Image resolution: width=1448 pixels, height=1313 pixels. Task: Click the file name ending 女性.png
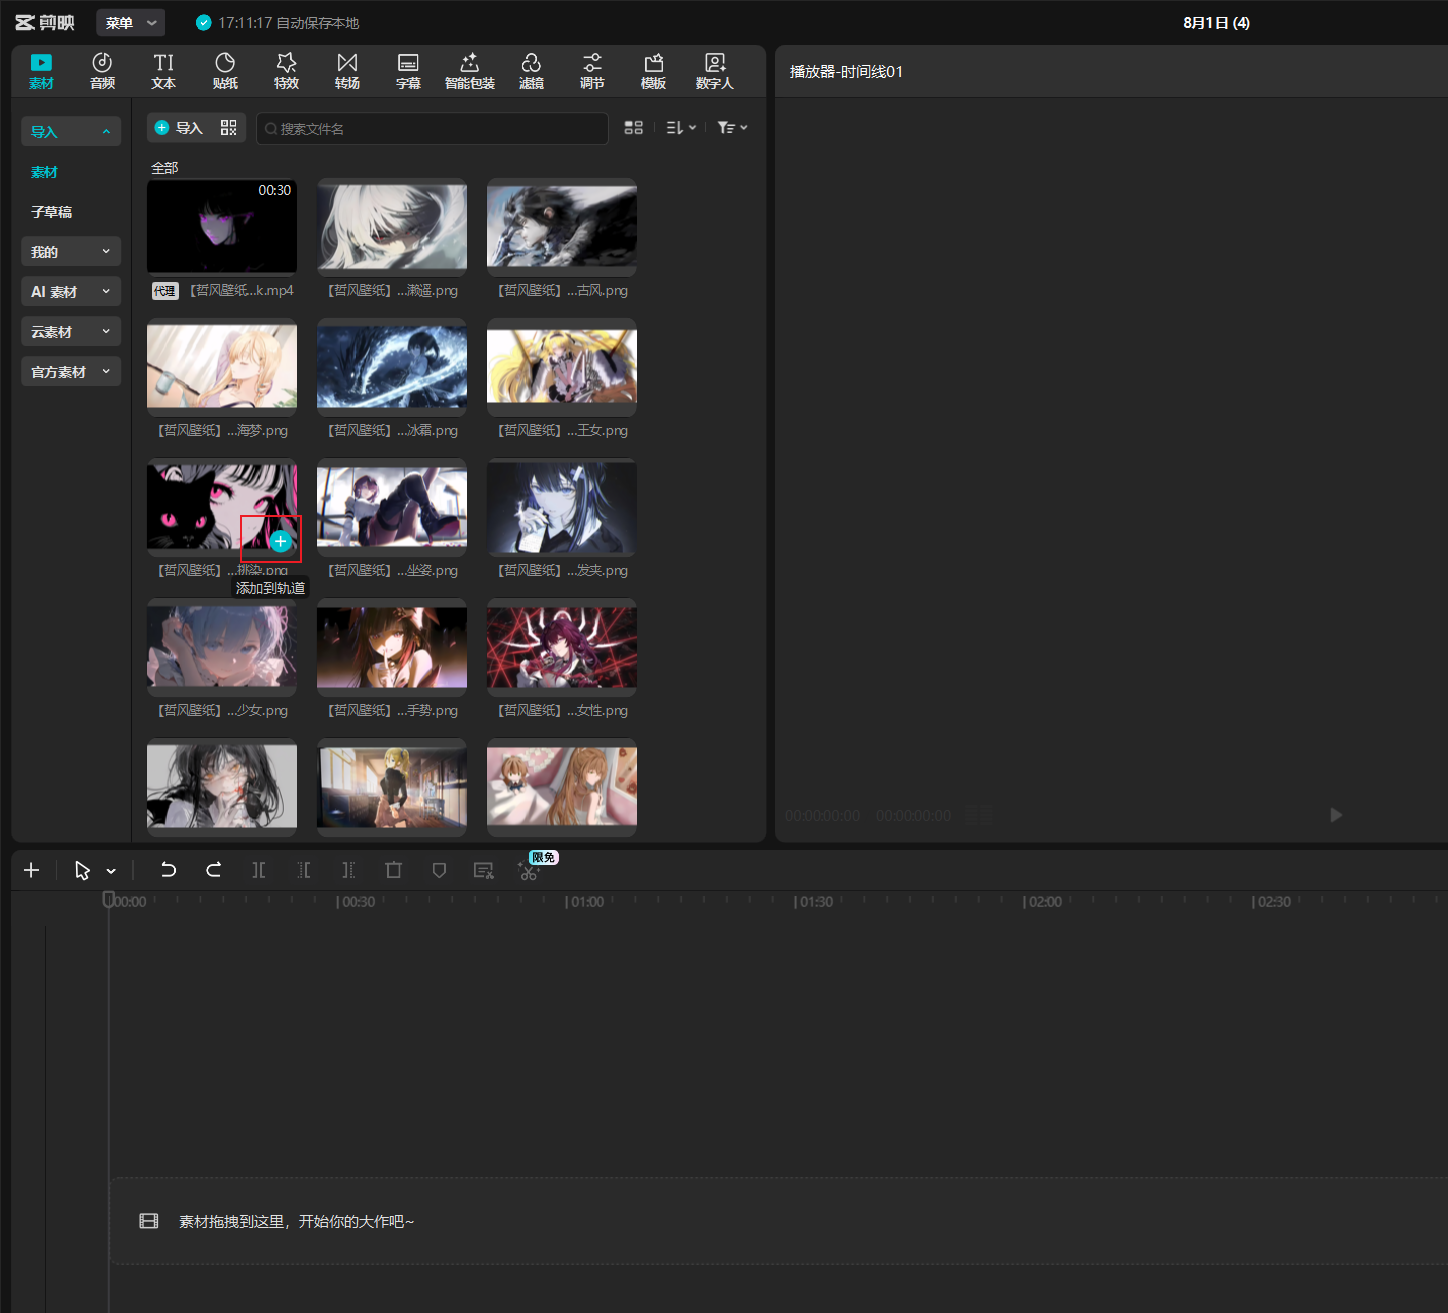(x=562, y=710)
